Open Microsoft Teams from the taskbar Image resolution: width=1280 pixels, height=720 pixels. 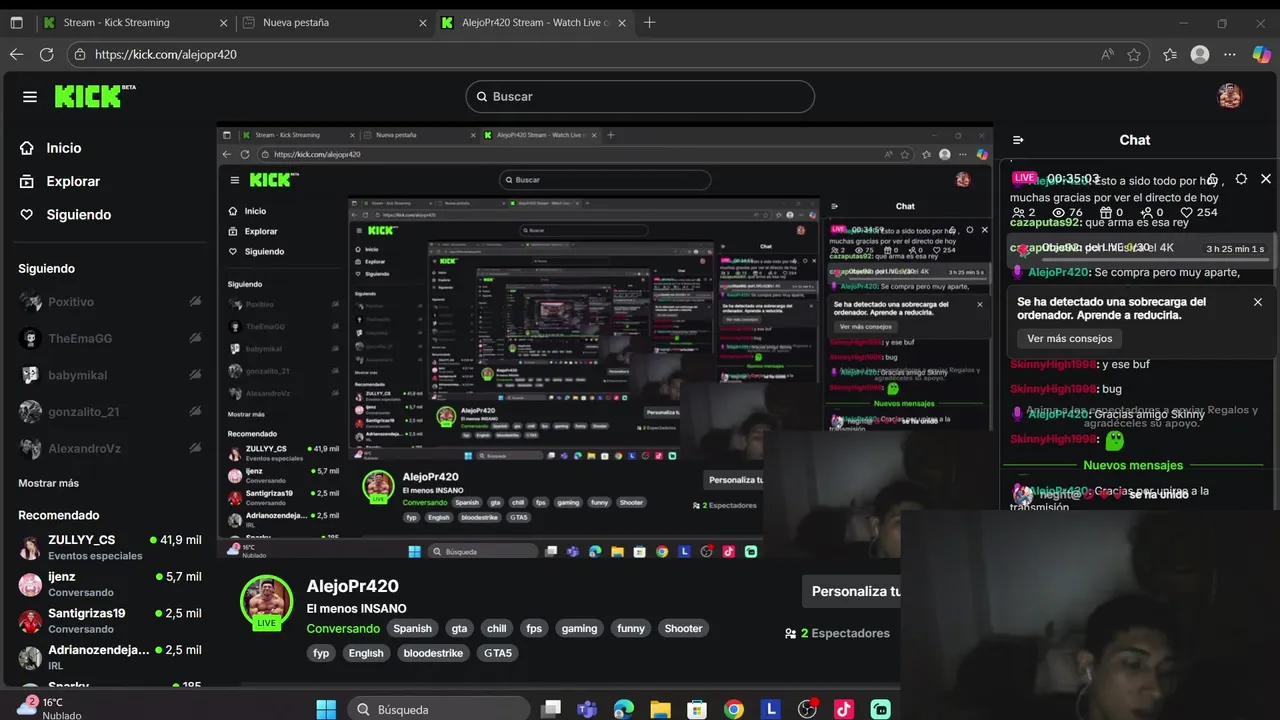[587, 709]
